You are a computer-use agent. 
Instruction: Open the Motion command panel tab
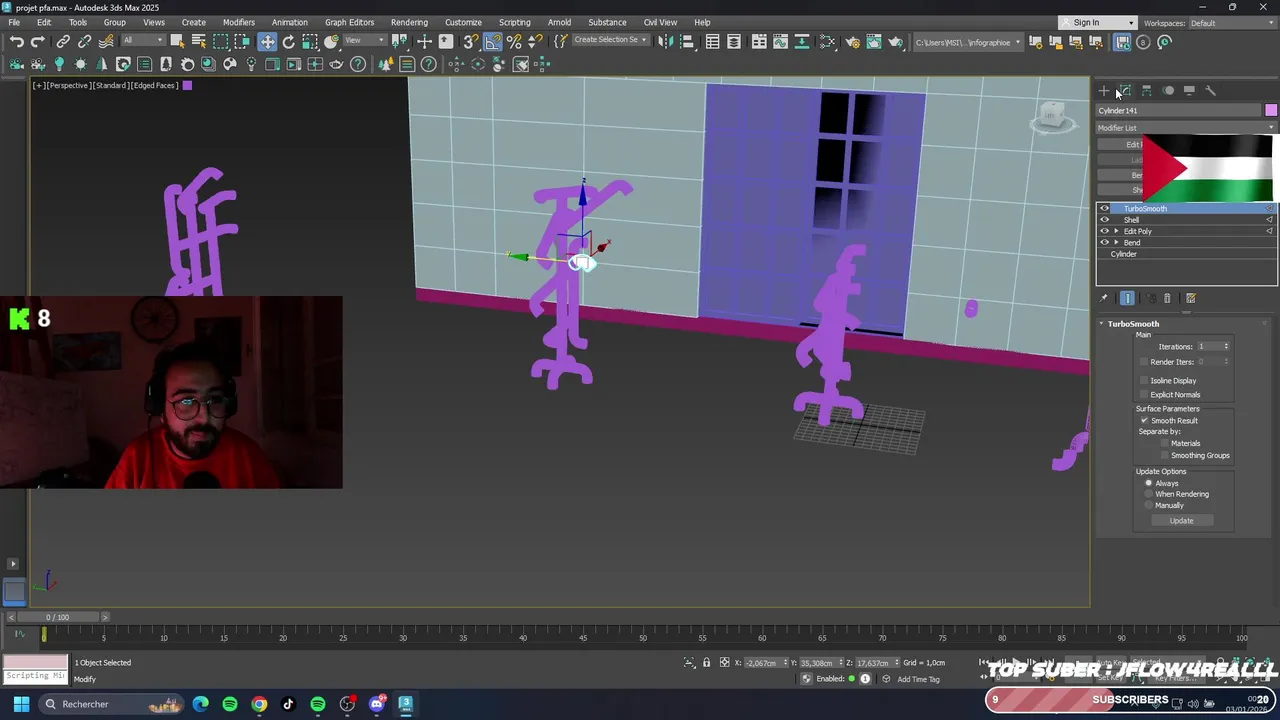pos(1168,91)
